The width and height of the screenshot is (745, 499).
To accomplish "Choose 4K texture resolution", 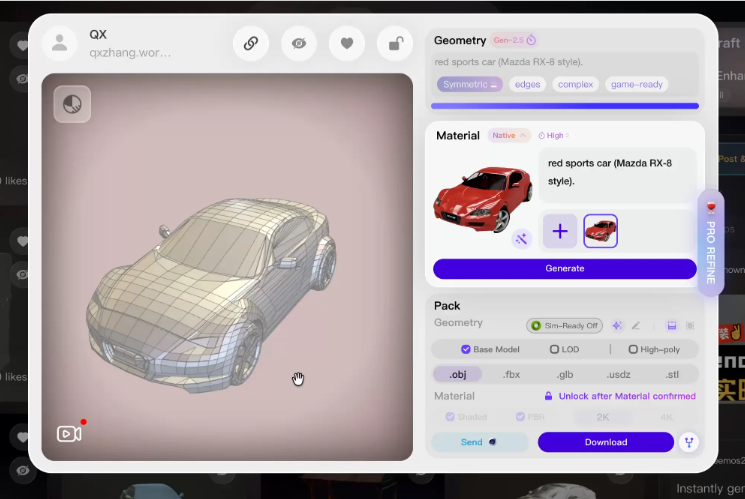I will [667, 417].
